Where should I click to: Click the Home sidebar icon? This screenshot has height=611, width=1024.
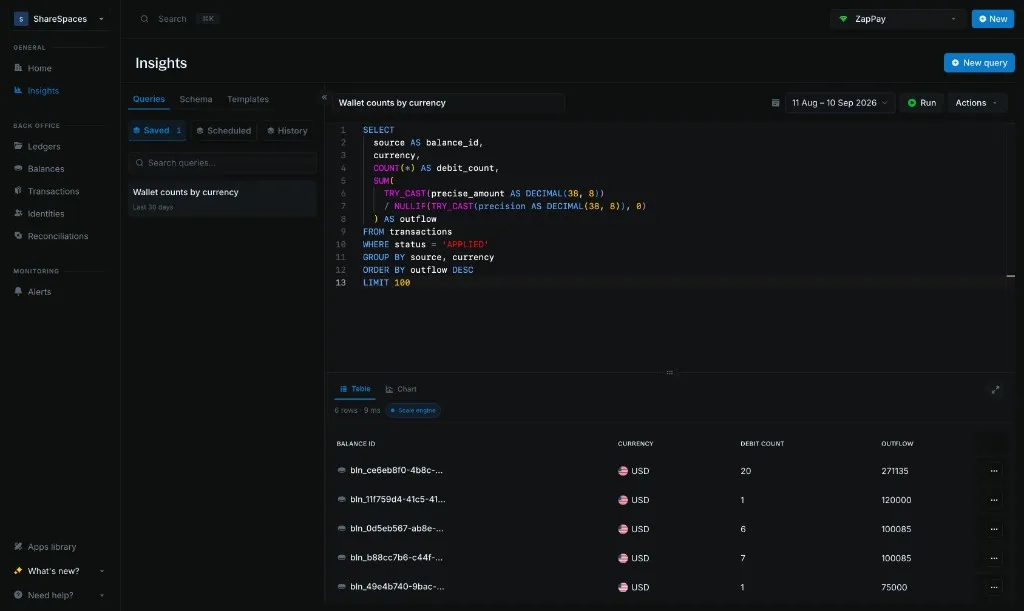coord(18,67)
